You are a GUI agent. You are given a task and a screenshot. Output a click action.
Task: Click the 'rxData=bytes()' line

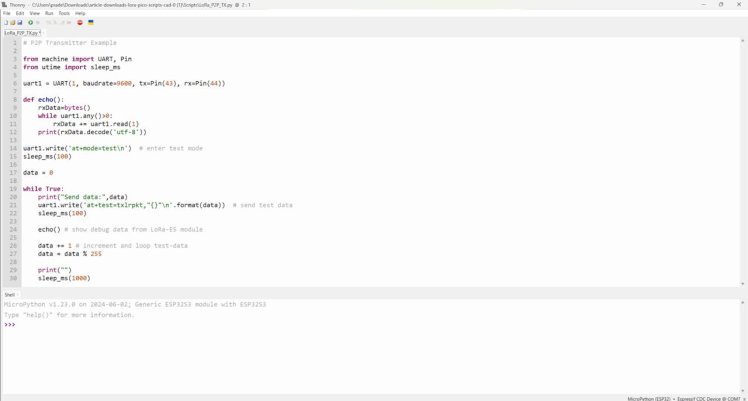(x=64, y=108)
